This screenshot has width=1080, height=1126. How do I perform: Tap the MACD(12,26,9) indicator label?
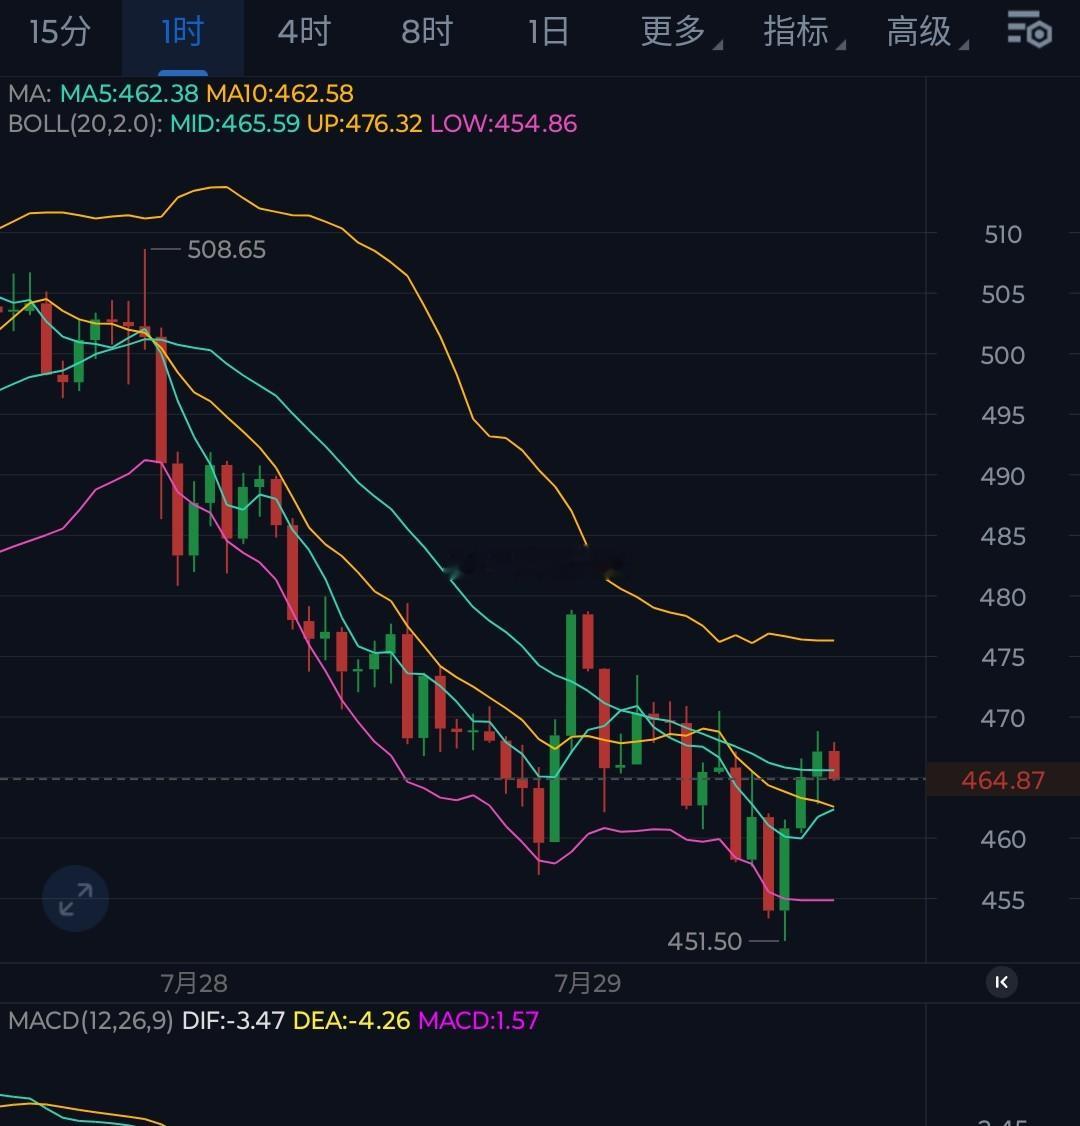[x=90, y=1020]
